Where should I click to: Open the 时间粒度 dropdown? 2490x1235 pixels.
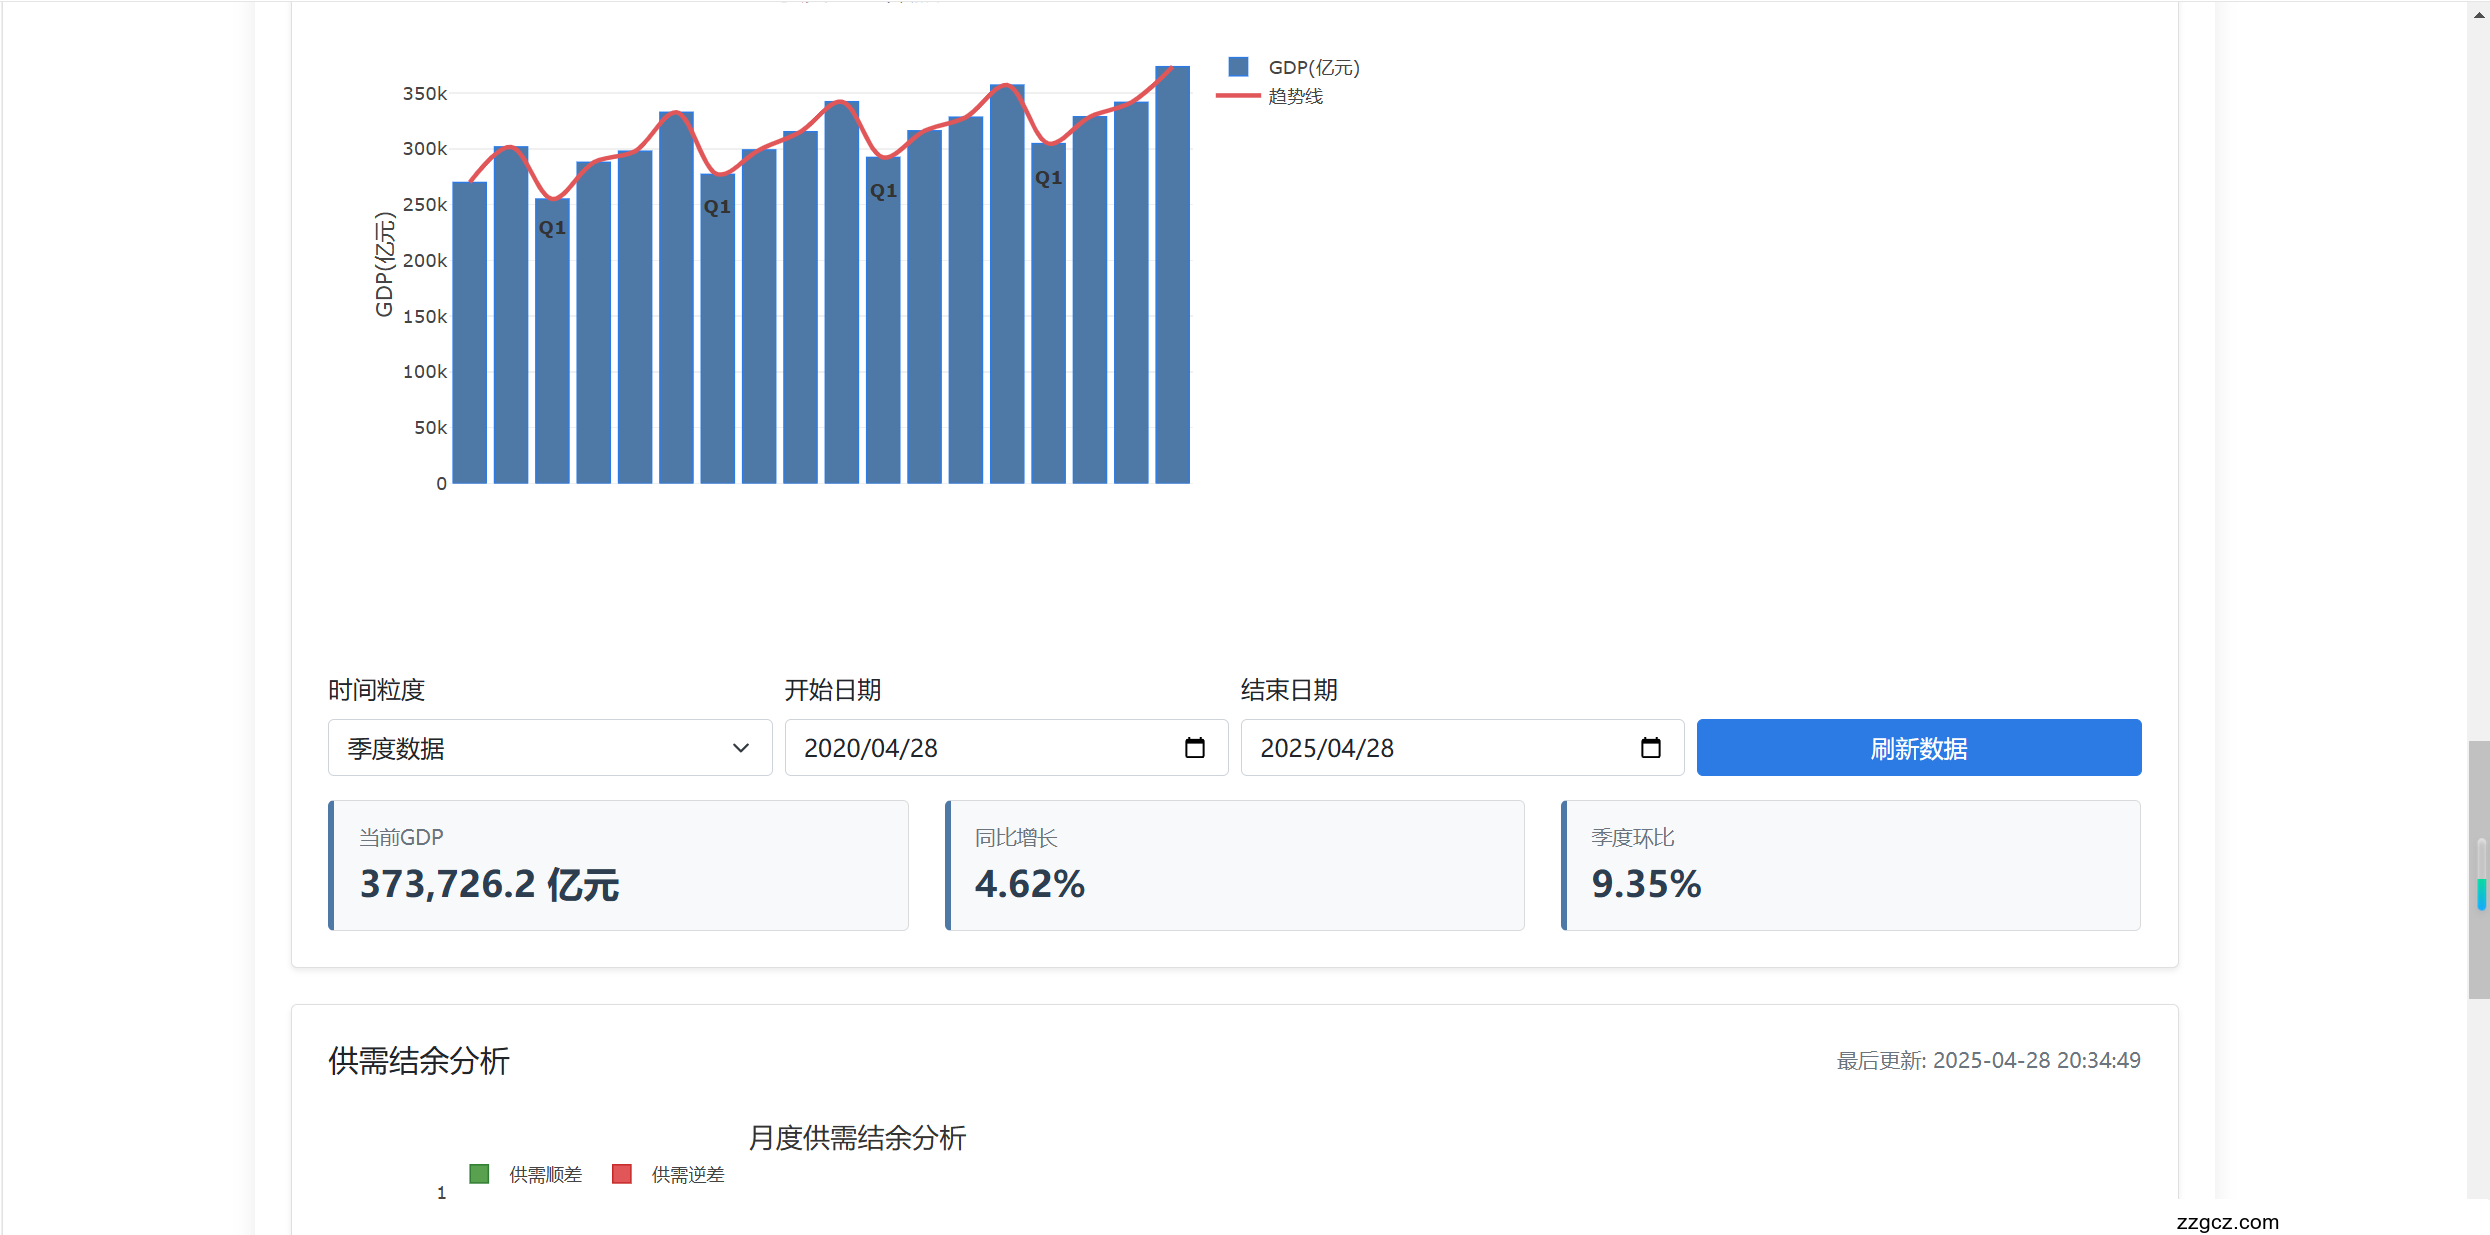[x=549, y=748]
